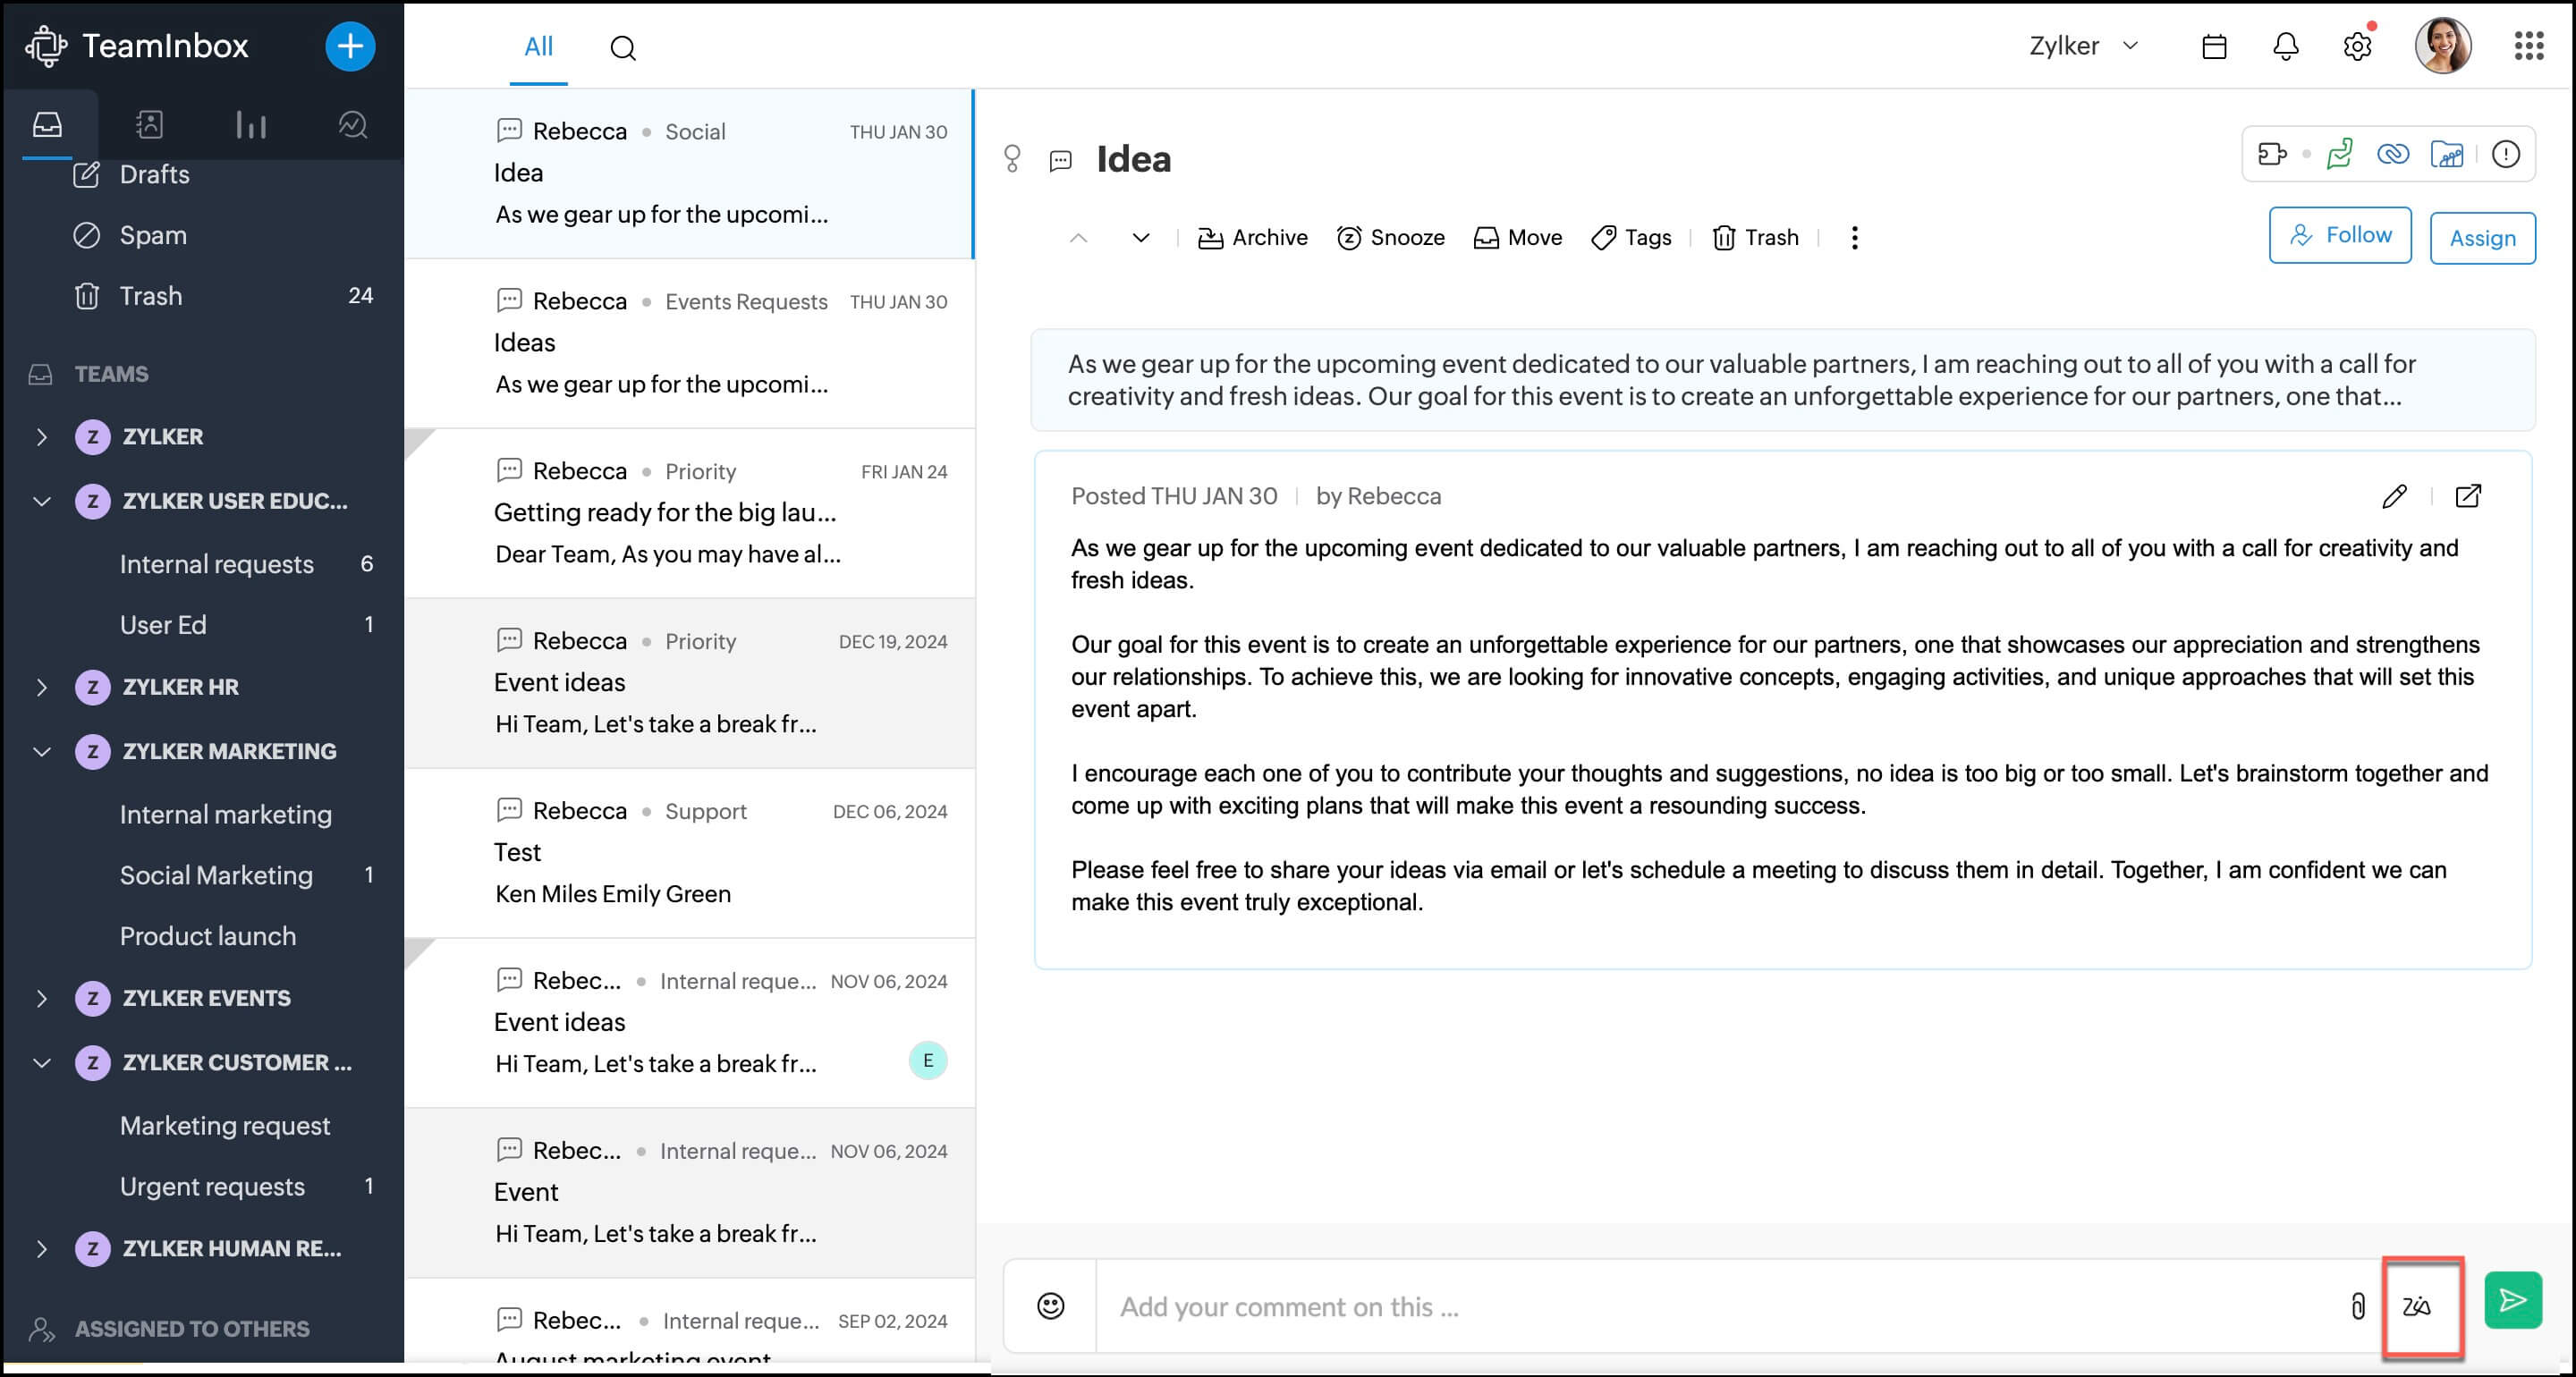Open the emoji picker in comment box
Screen dimensions: 2576x1377
click(1050, 1305)
